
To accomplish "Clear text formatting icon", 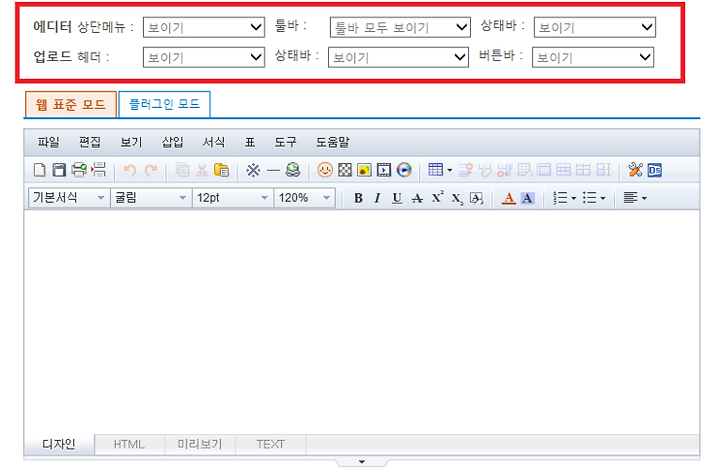I will pyautogui.click(x=477, y=198).
